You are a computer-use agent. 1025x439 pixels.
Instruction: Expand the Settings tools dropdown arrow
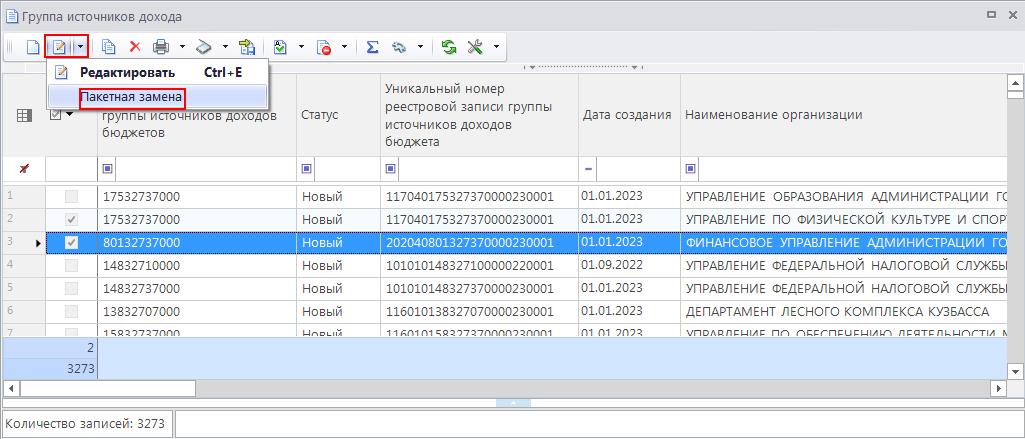[x=496, y=47]
